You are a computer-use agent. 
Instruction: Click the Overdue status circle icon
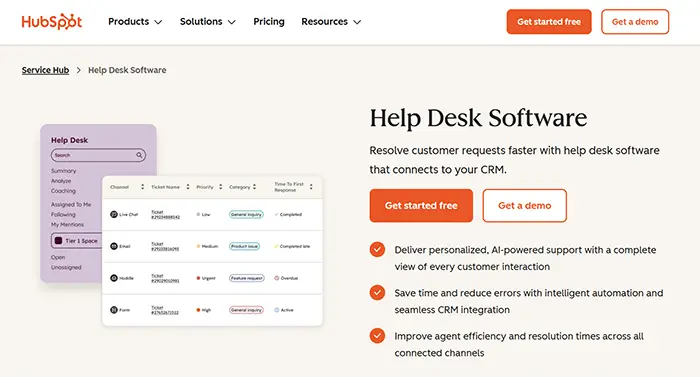[276, 278]
